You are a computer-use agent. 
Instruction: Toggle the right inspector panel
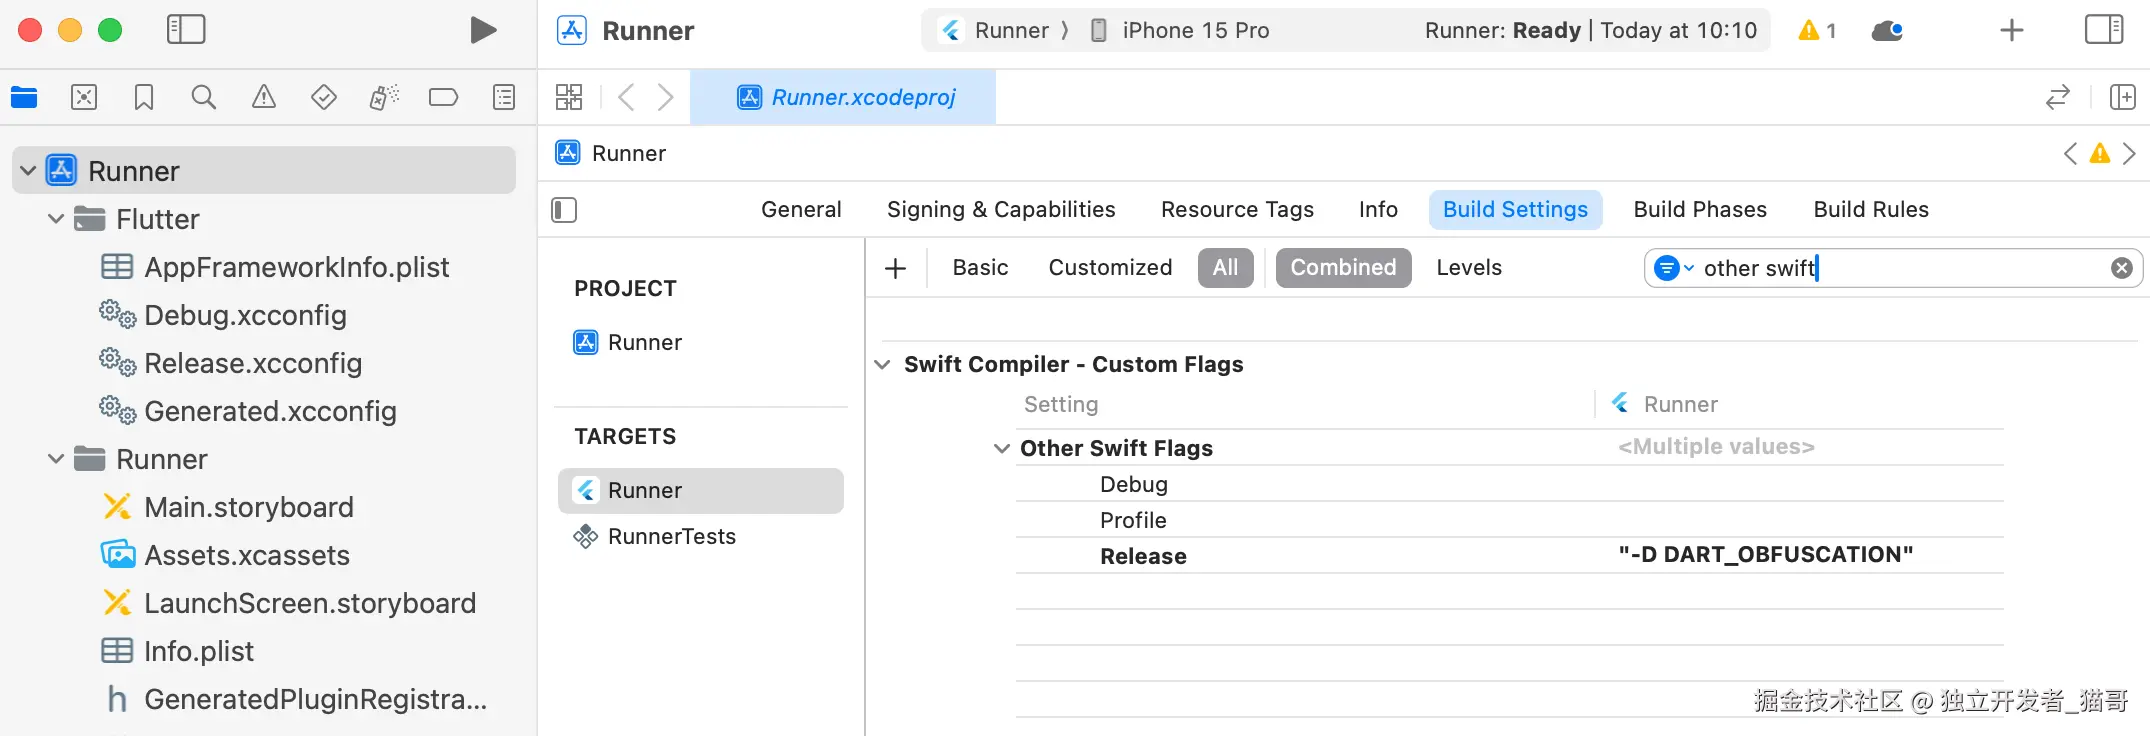(2104, 30)
